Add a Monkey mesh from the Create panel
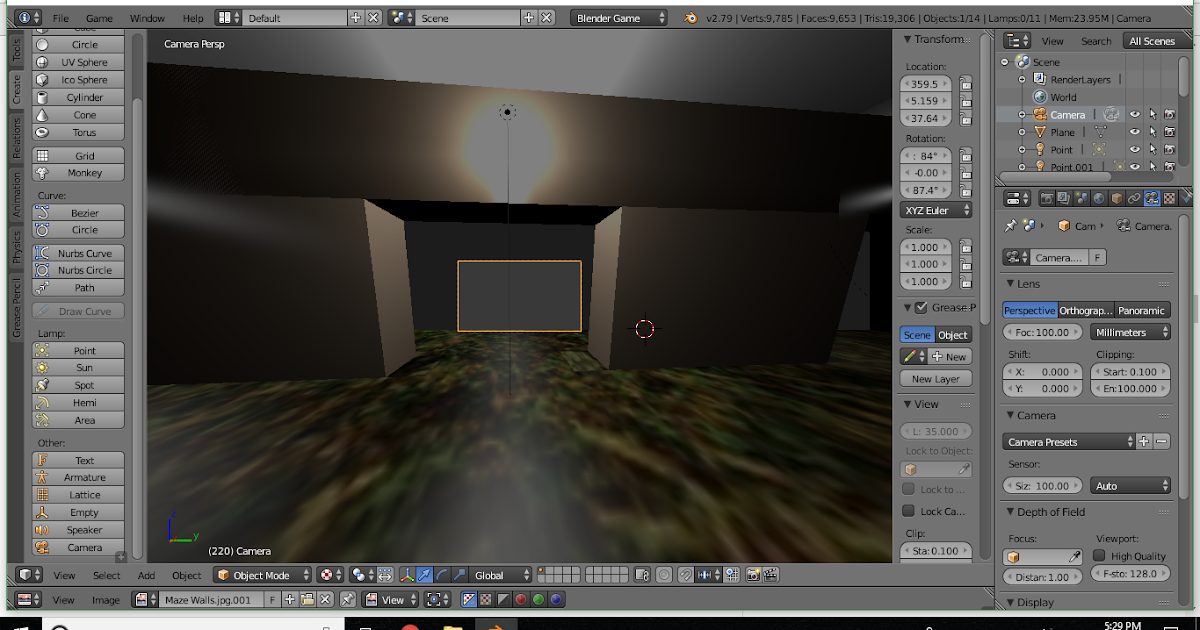The height and width of the screenshot is (630, 1200). 78,173
